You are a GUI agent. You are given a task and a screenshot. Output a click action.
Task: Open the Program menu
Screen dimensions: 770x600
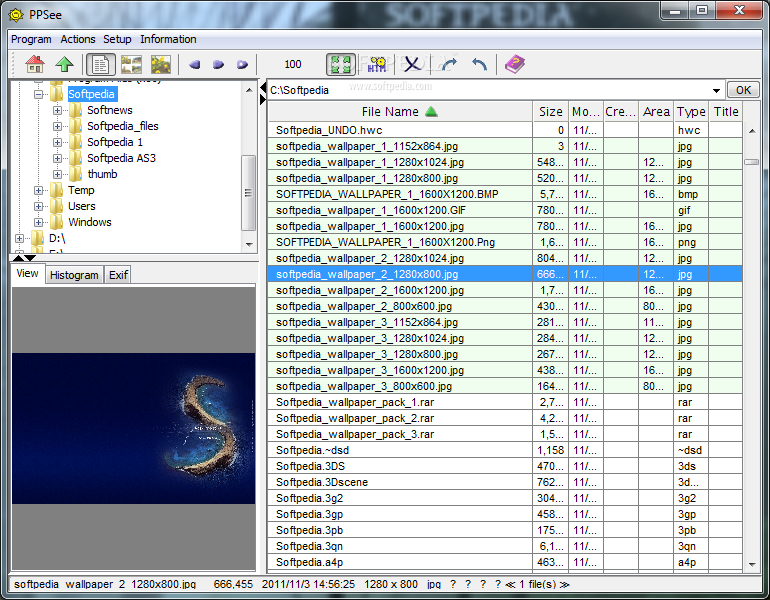[31, 39]
